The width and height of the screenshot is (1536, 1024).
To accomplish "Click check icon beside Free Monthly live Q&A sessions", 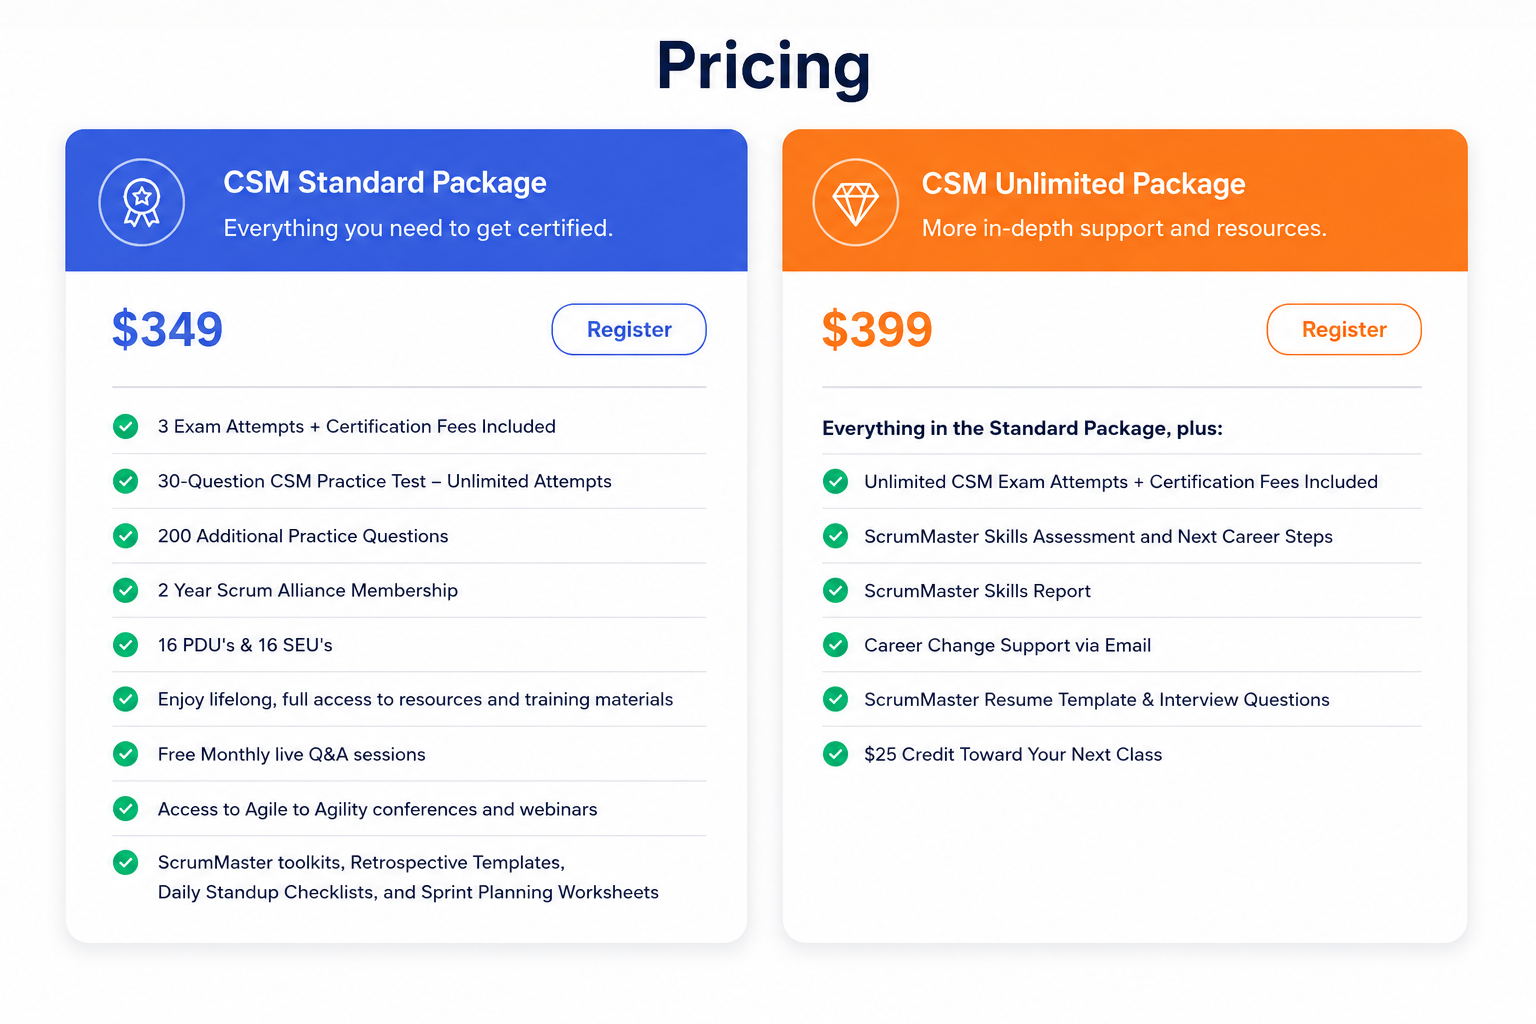I will click(x=126, y=754).
